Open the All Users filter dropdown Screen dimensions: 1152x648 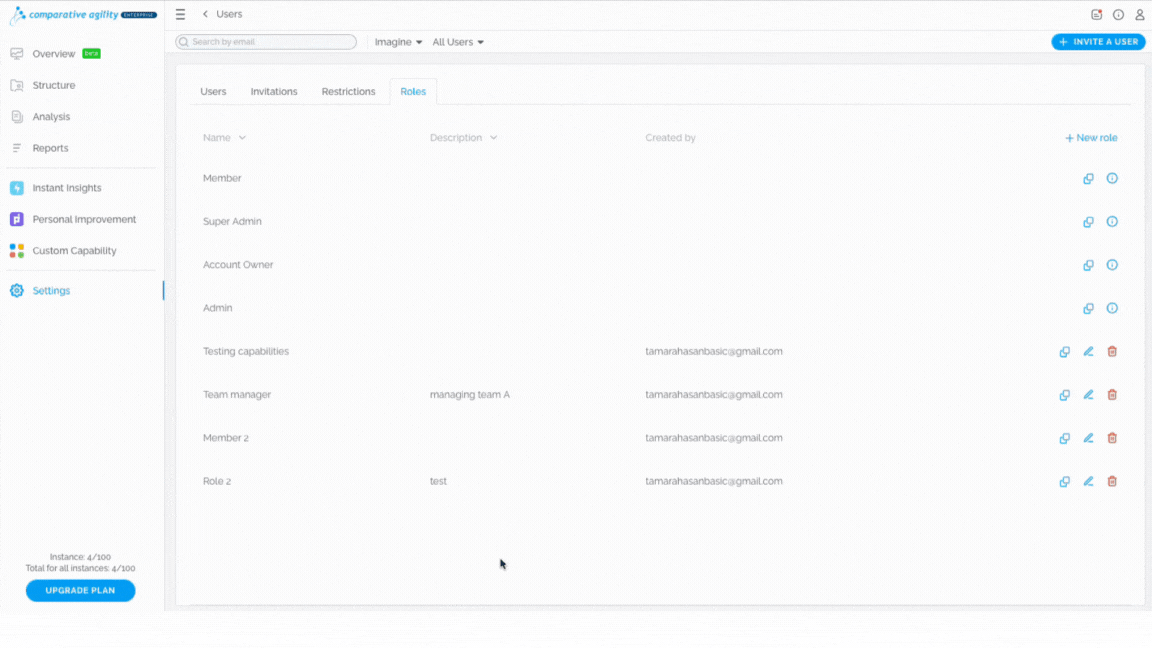(458, 42)
